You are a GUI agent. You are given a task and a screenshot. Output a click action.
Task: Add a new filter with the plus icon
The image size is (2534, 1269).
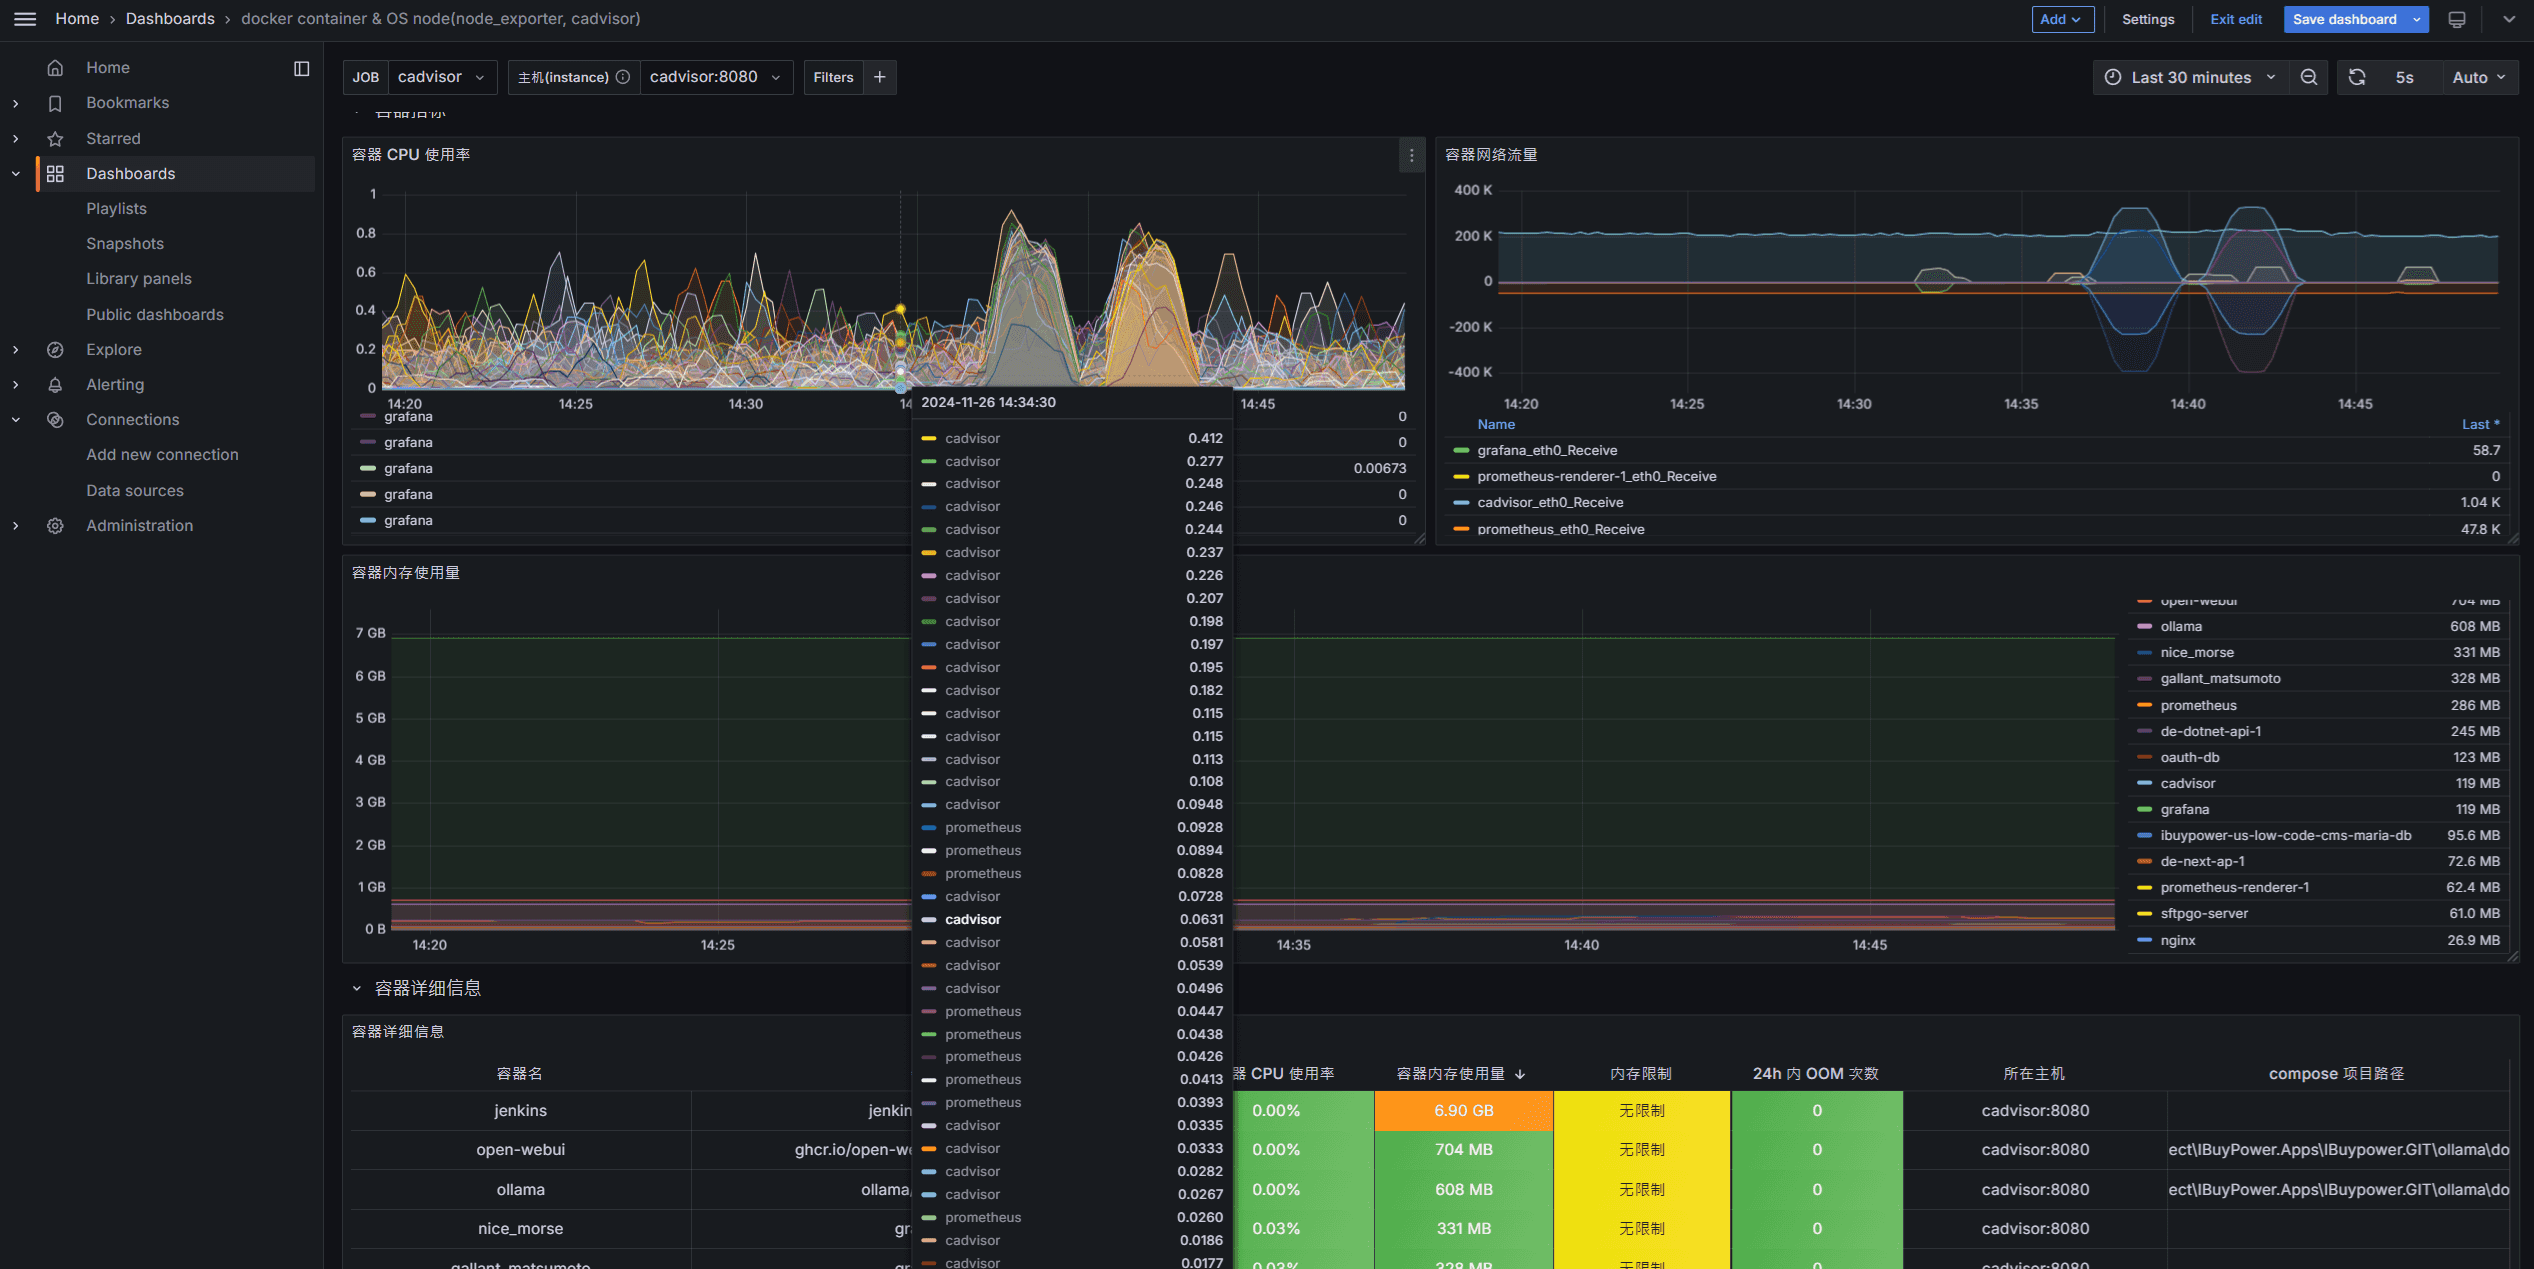click(x=879, y=77)
